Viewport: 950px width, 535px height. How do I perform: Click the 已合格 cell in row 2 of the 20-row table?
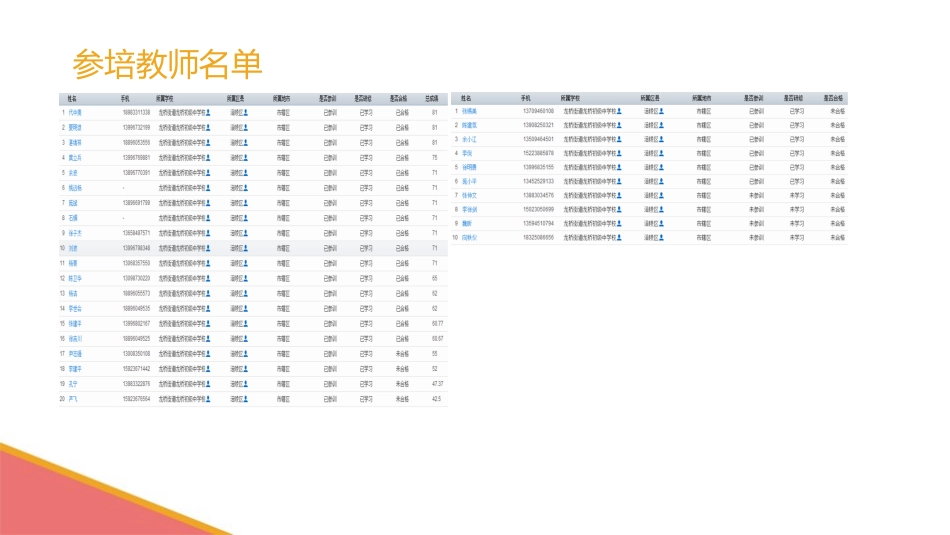[x=402, y=128]
